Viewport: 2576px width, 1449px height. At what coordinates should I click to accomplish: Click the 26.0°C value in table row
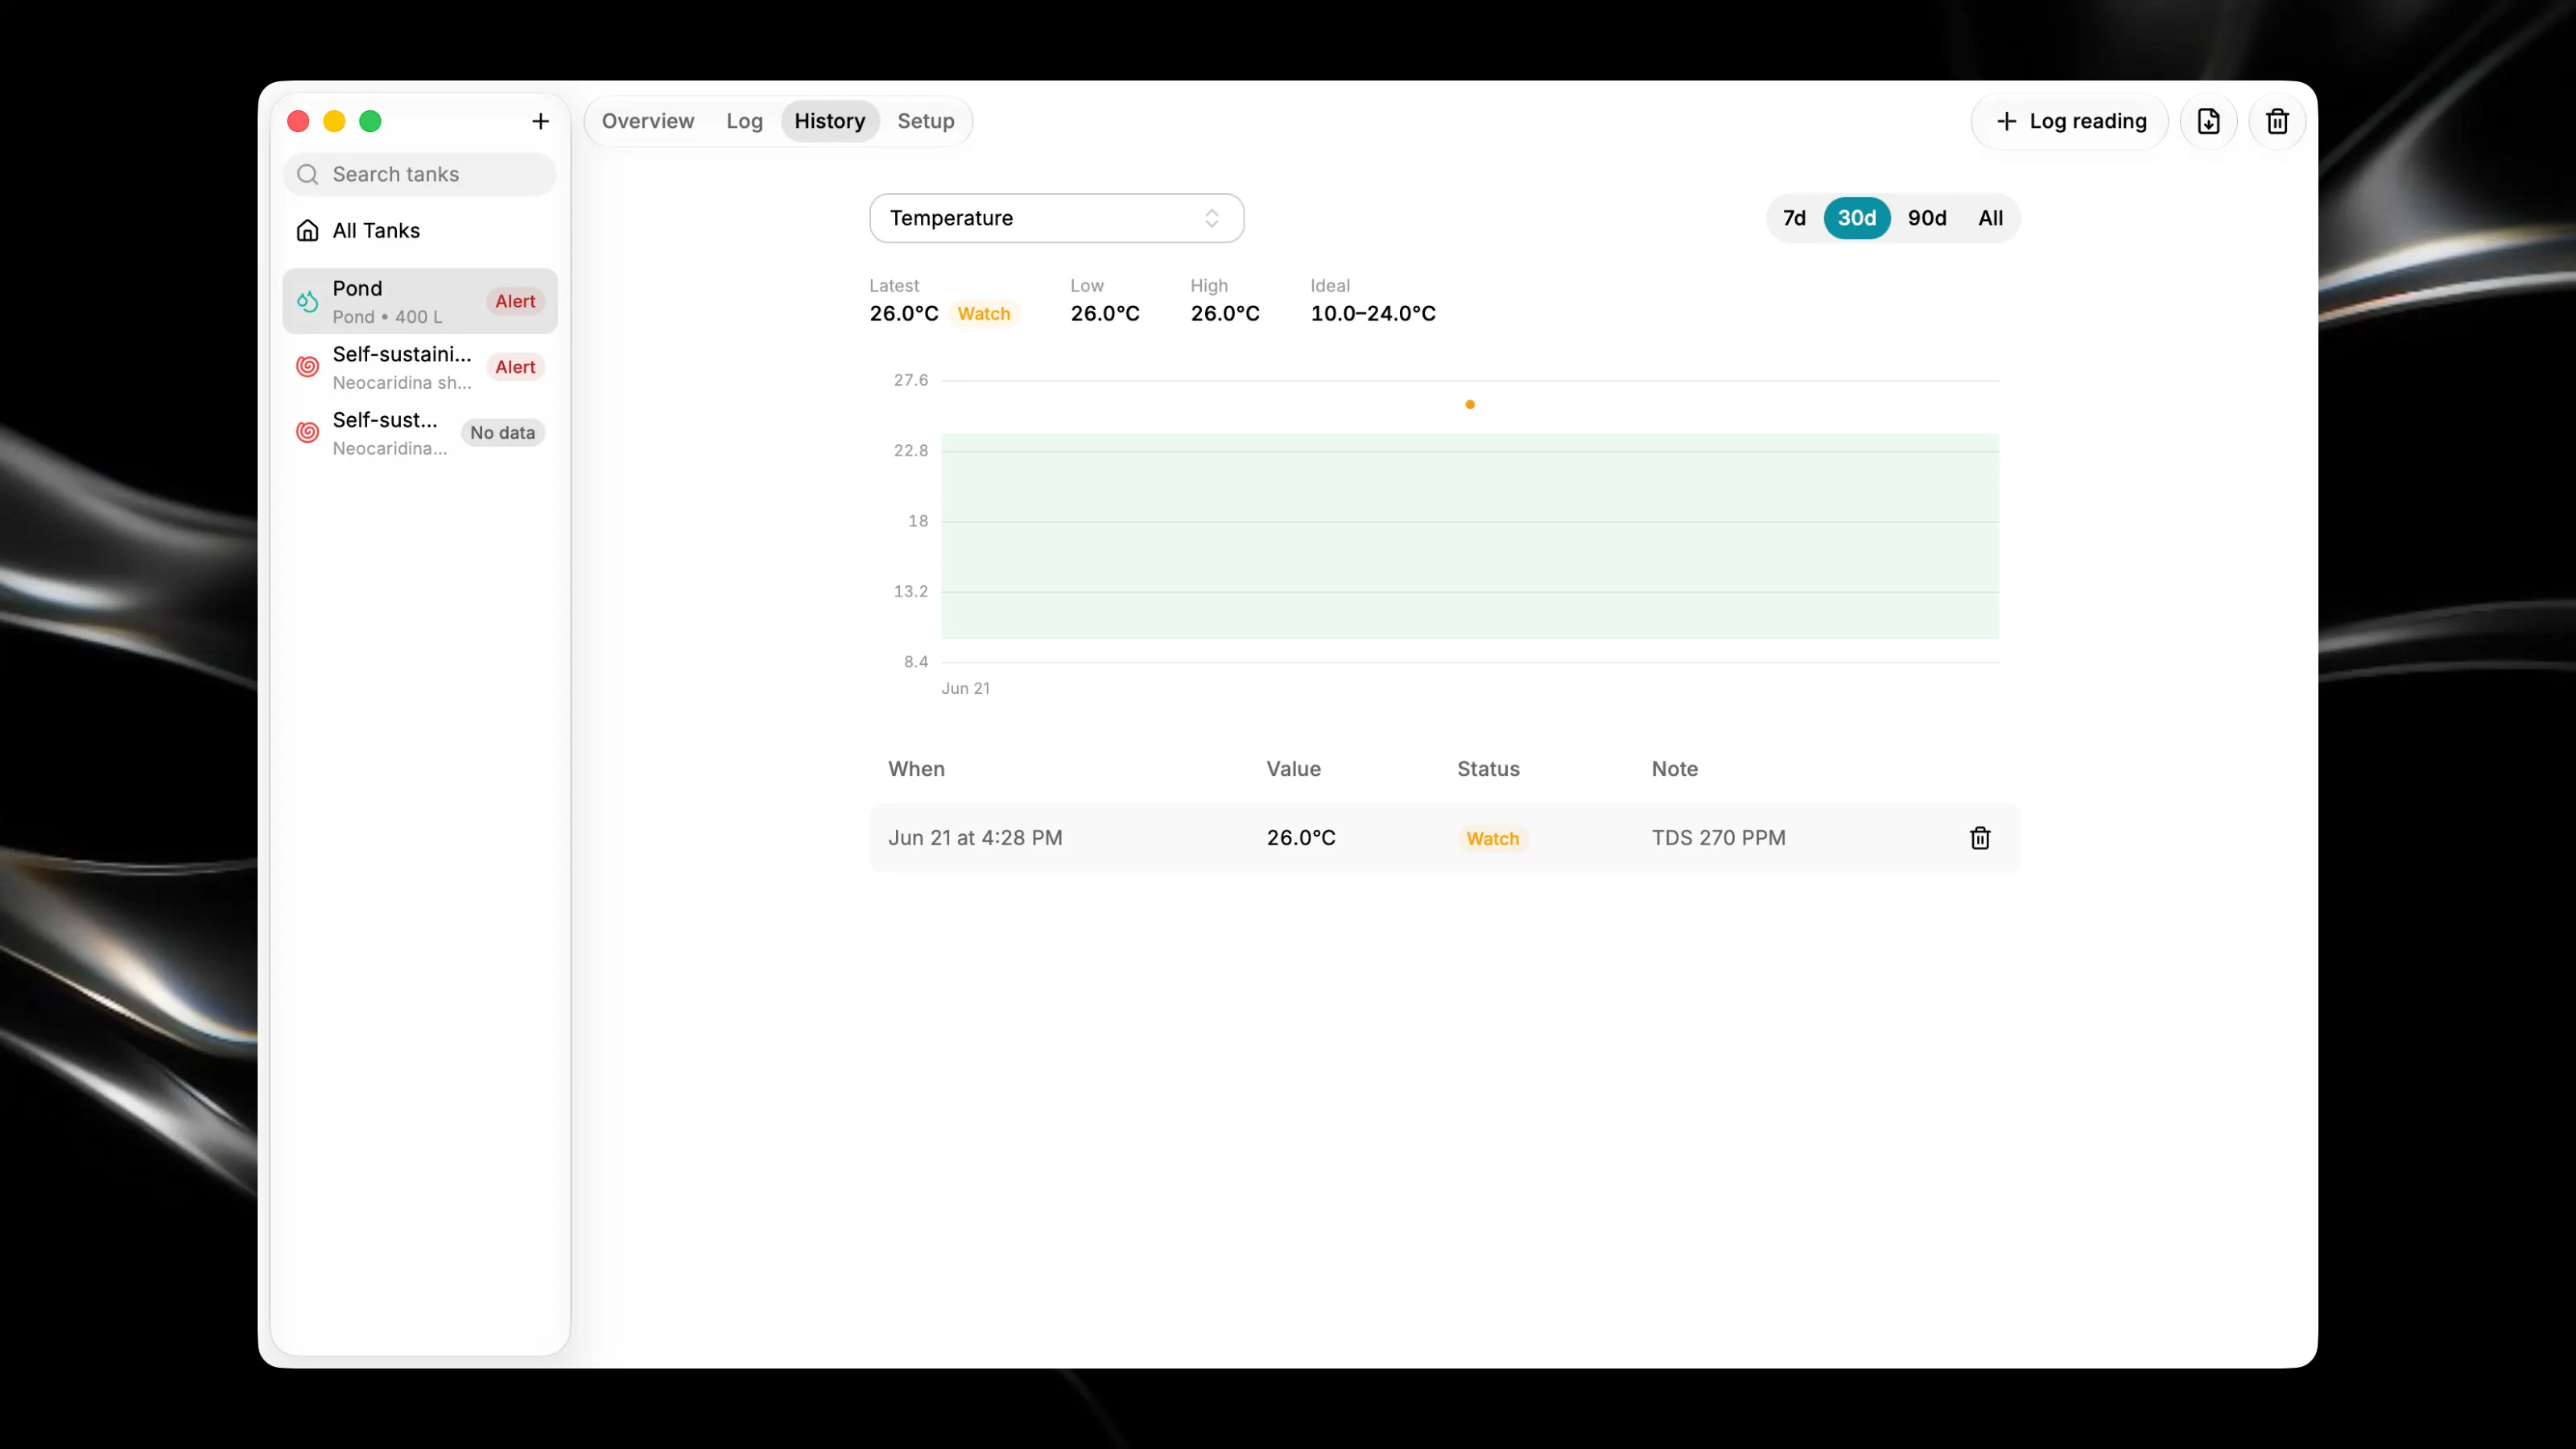click(x=1300, y=838)
